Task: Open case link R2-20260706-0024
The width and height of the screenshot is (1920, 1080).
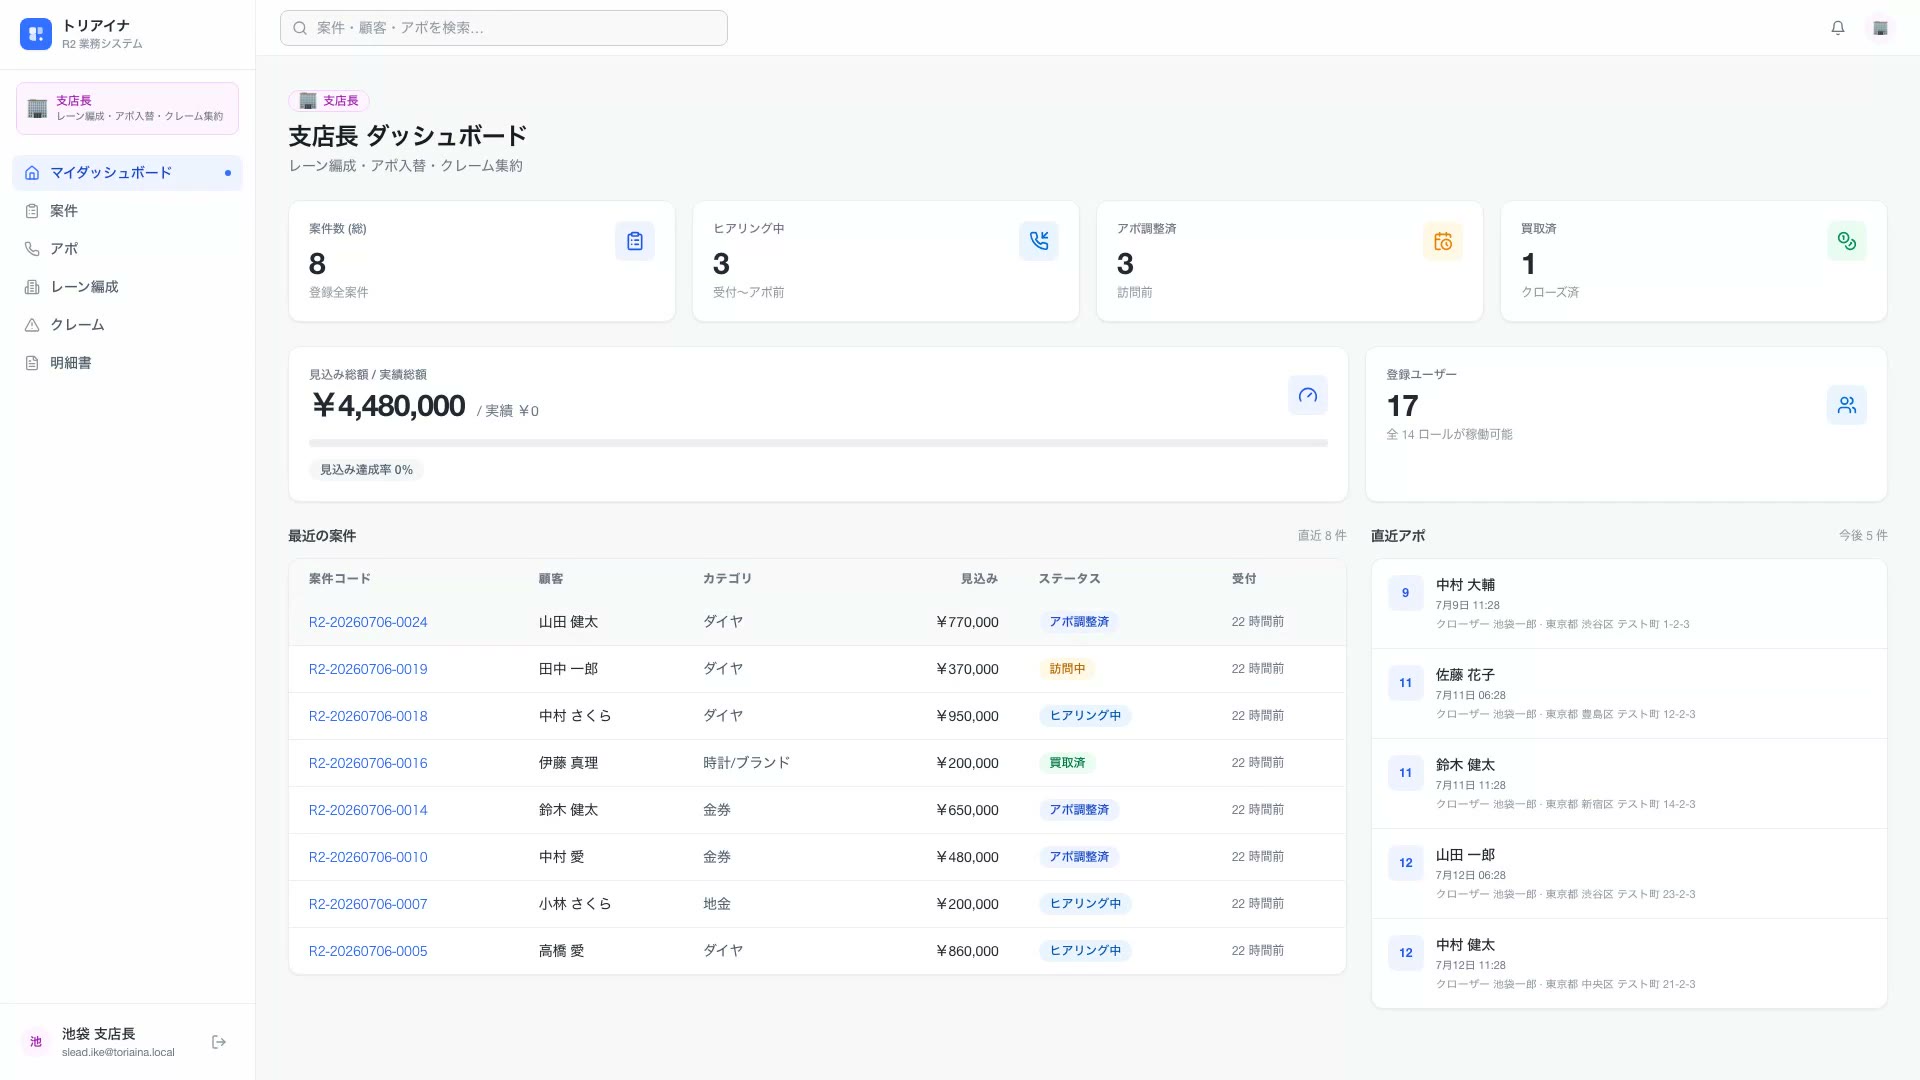Action: 367,622
